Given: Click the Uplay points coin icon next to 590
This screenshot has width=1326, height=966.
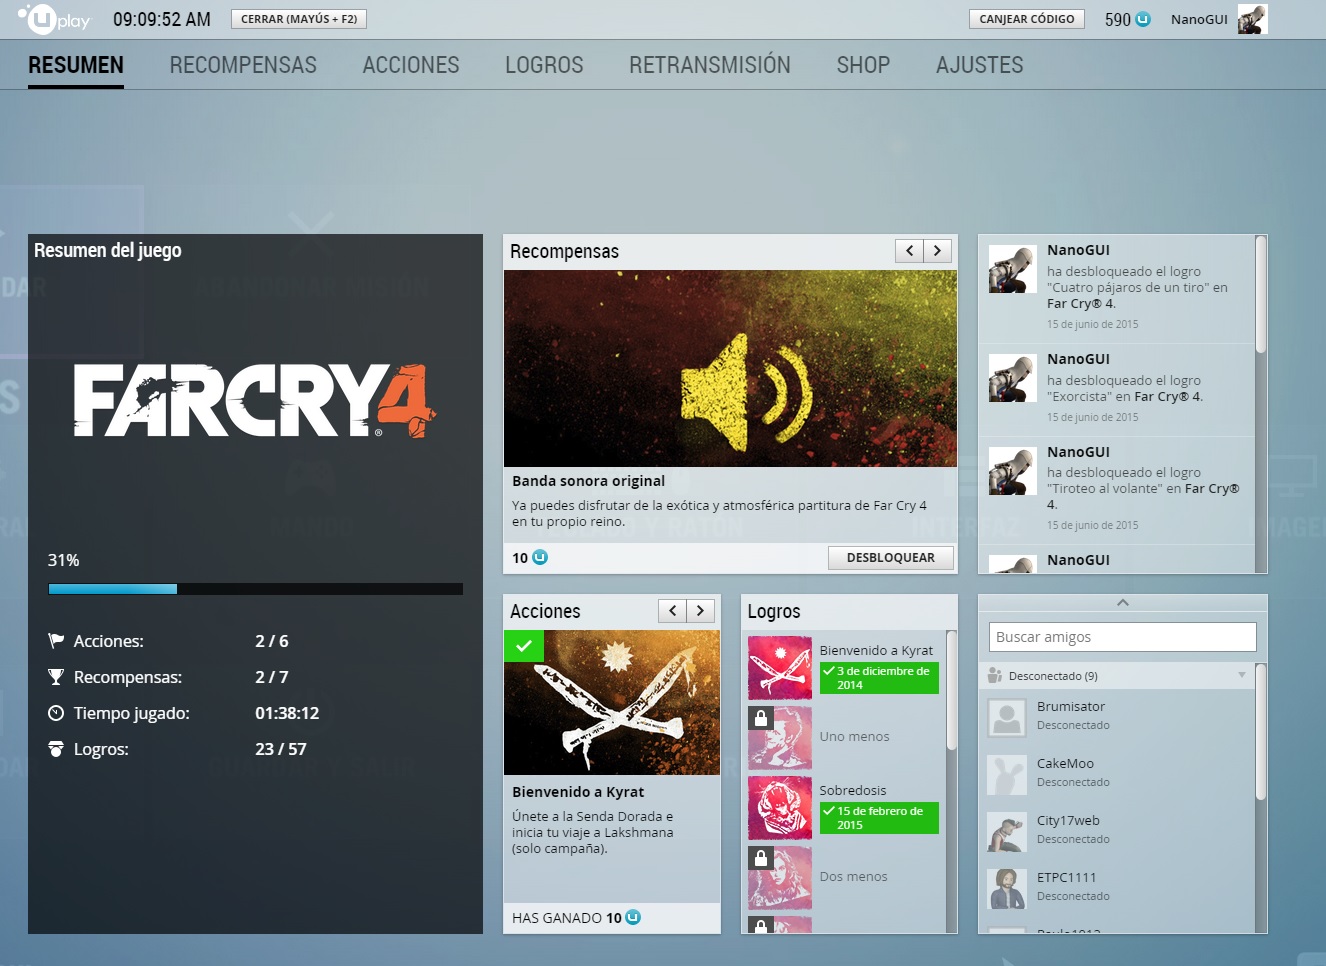Looking at the screenshot, I should [1143, 19].
